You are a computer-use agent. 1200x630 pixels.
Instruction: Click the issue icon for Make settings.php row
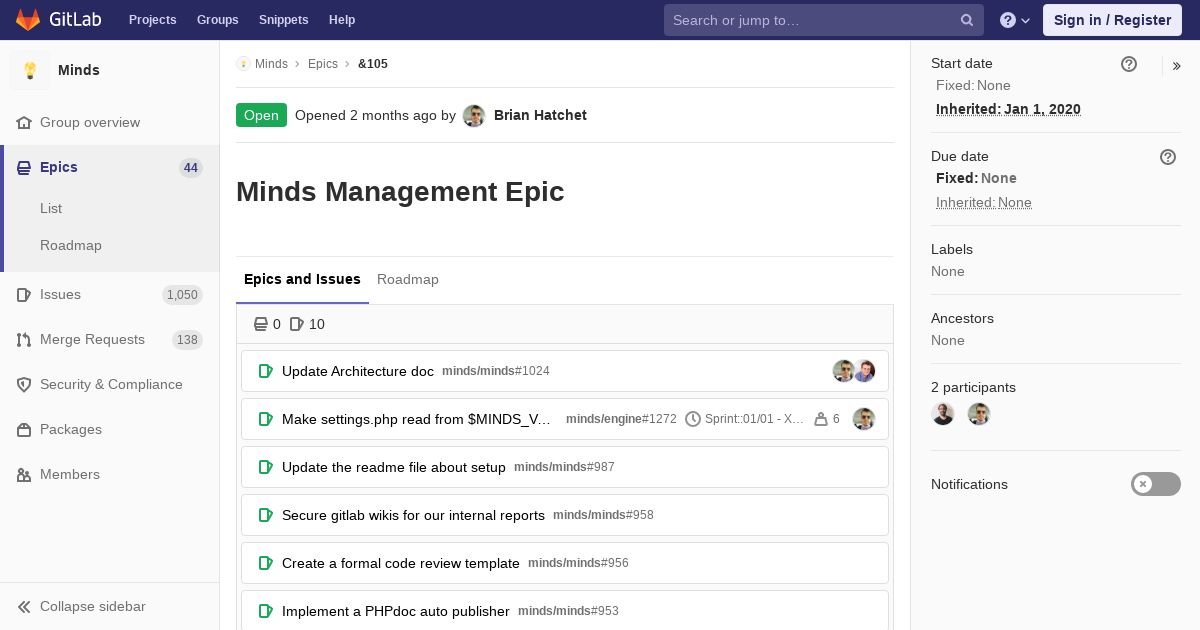point(266,419)
